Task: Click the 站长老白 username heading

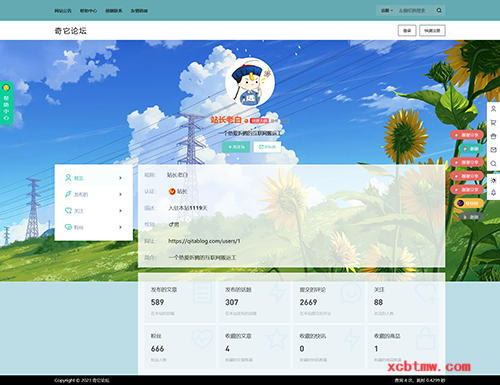Action: tap(226, 120)
